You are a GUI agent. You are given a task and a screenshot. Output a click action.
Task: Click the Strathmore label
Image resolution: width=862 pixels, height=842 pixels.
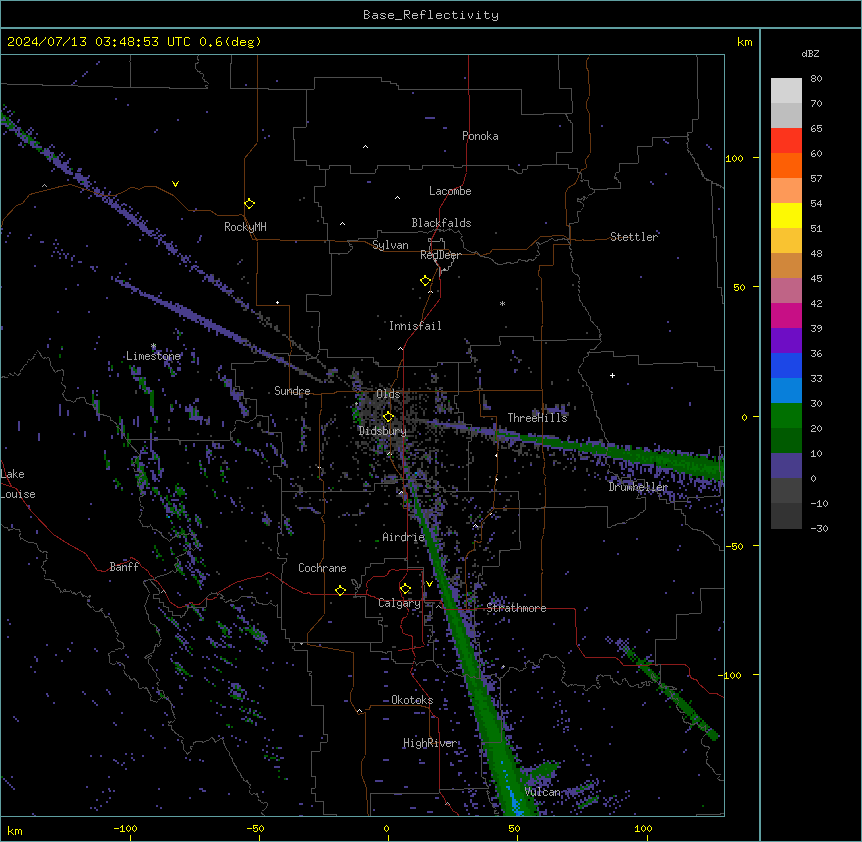pyautogui.click(x=516, y=608)
